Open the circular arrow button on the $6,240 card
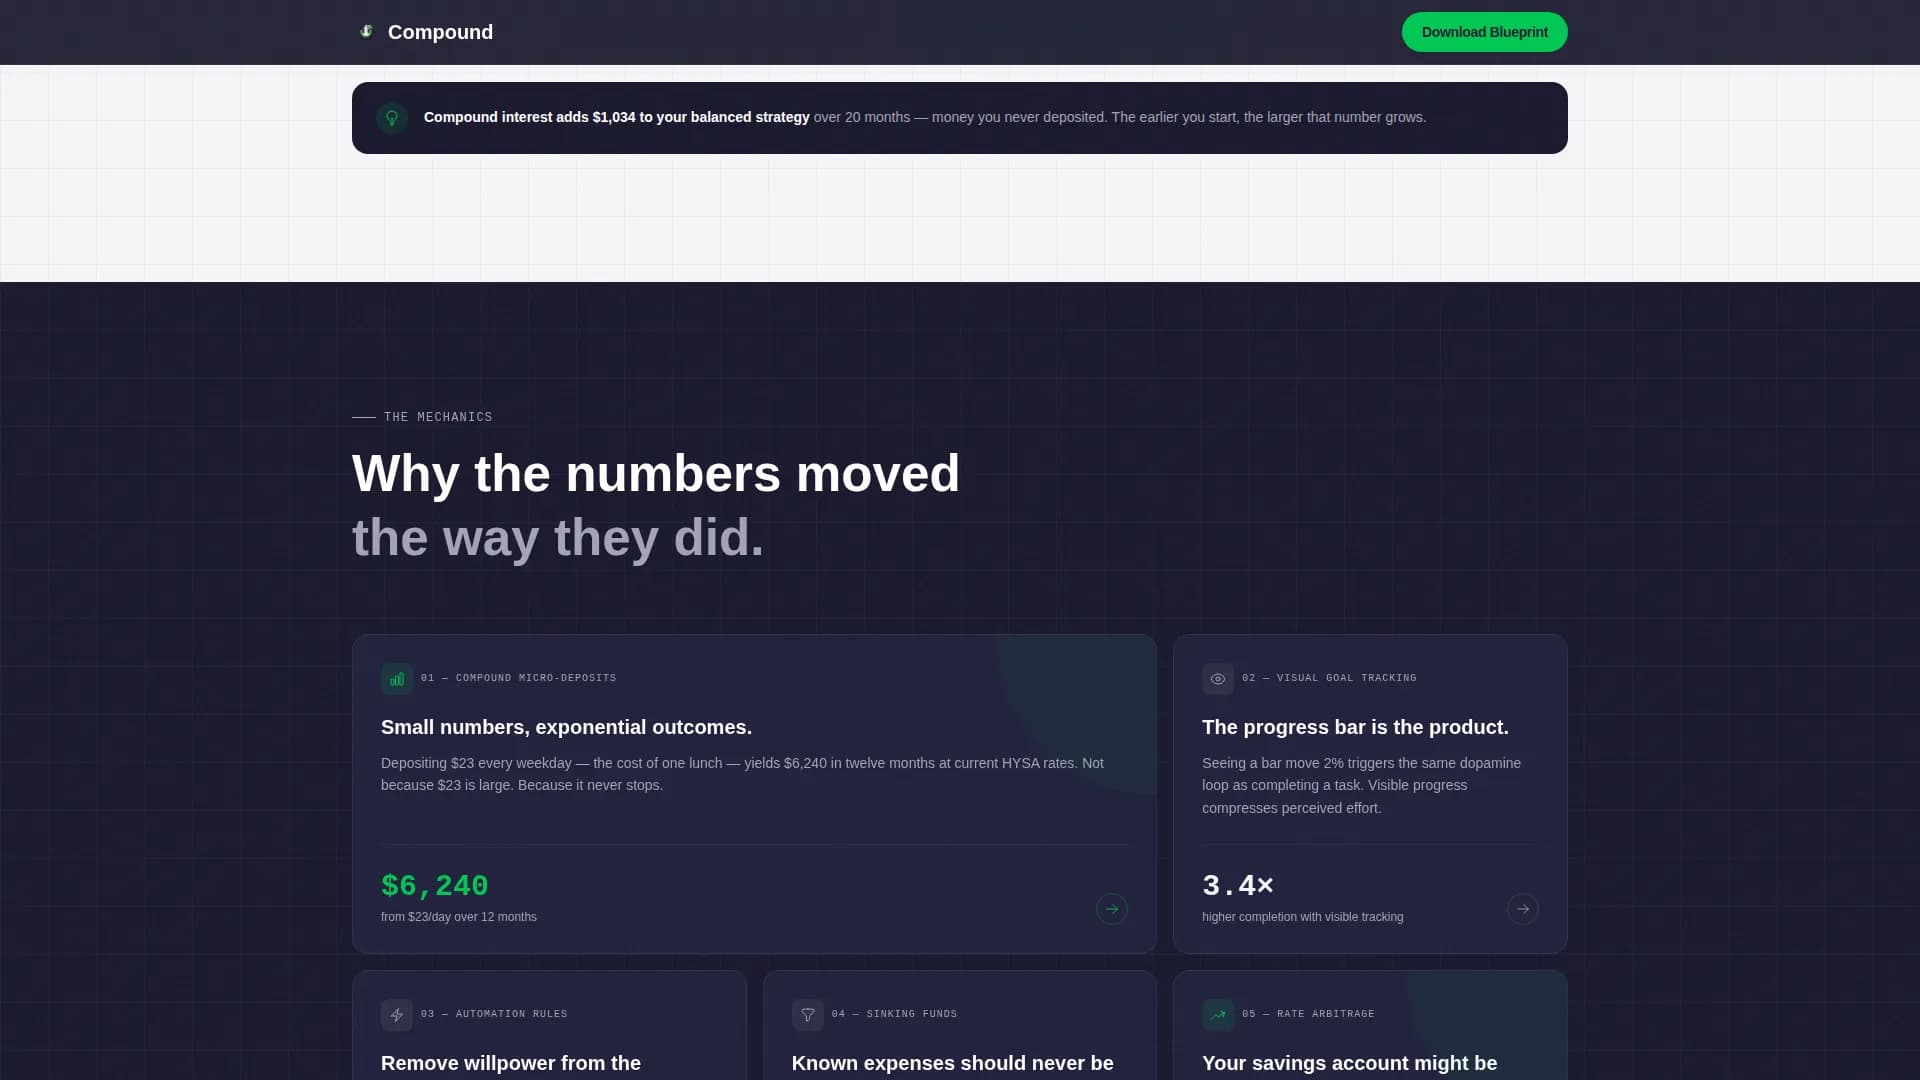1920x1080 pixels. pyautogui.click(x=1112, y=909)
